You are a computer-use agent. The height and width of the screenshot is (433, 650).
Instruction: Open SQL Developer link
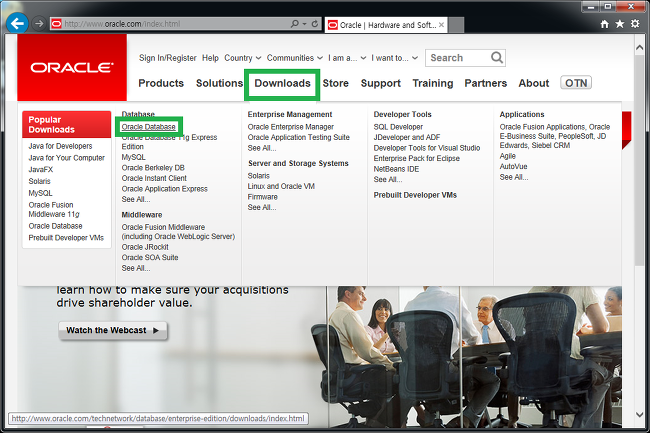[398, 127]
